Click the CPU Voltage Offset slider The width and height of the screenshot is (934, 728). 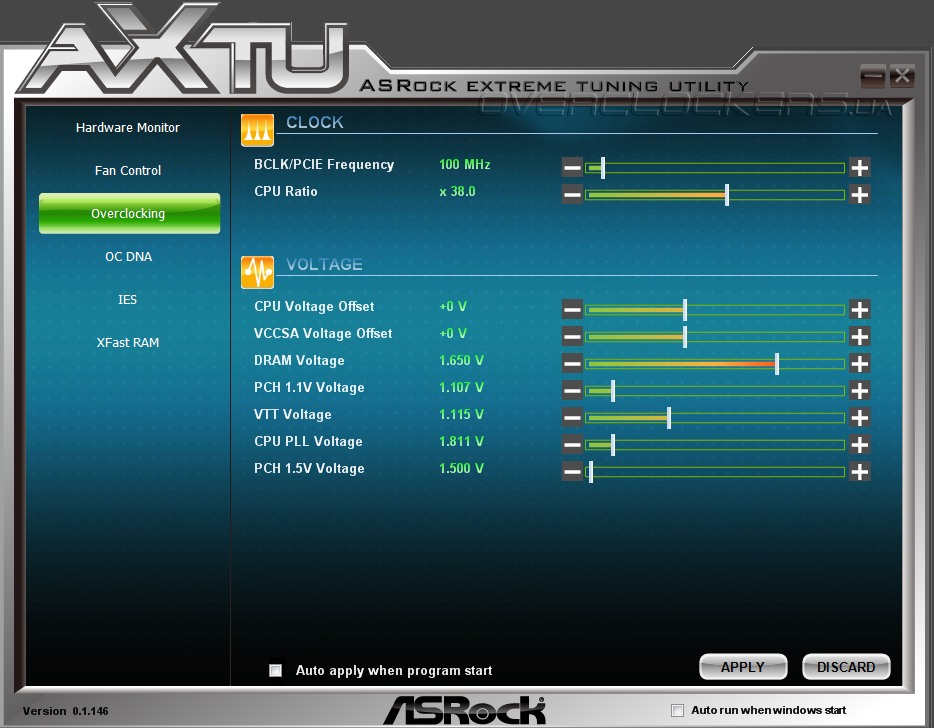pyautogui.click(x=715, y=310)
